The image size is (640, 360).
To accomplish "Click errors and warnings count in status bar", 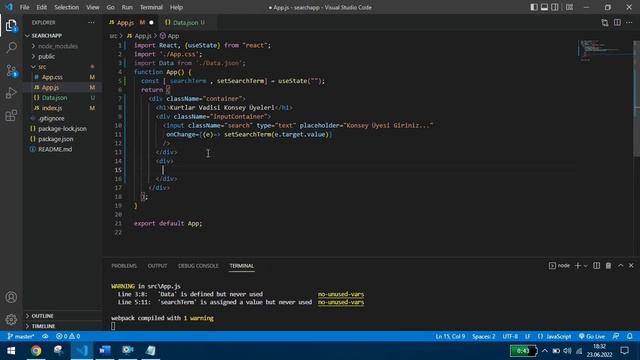I will click(x=68, y=336).
